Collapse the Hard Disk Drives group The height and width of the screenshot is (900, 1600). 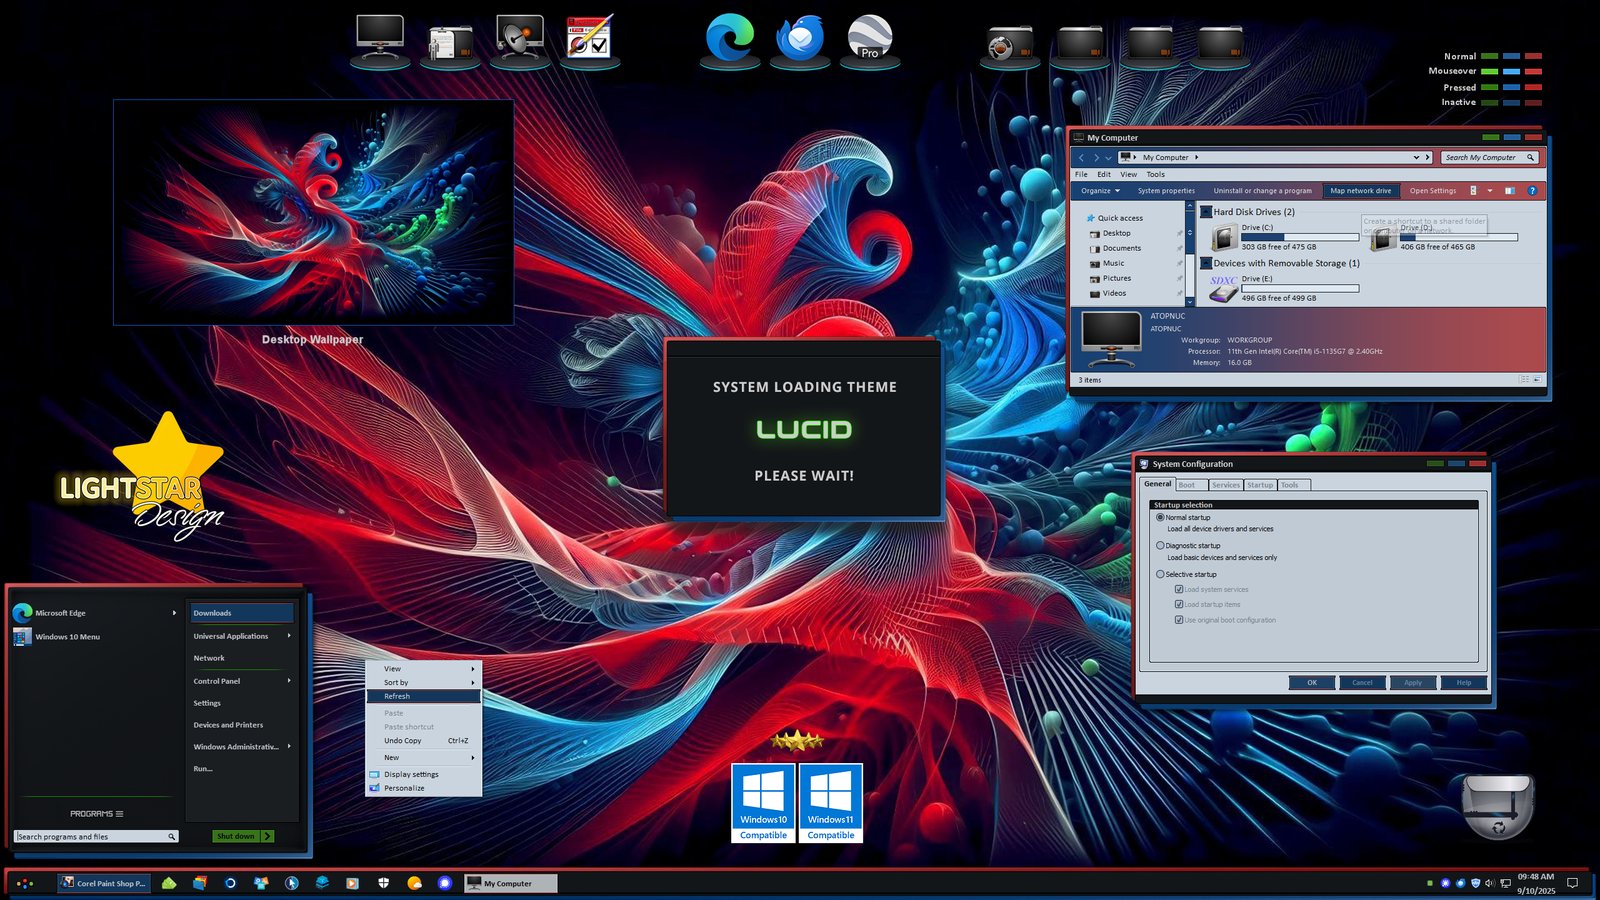[x=1206, y=211]
